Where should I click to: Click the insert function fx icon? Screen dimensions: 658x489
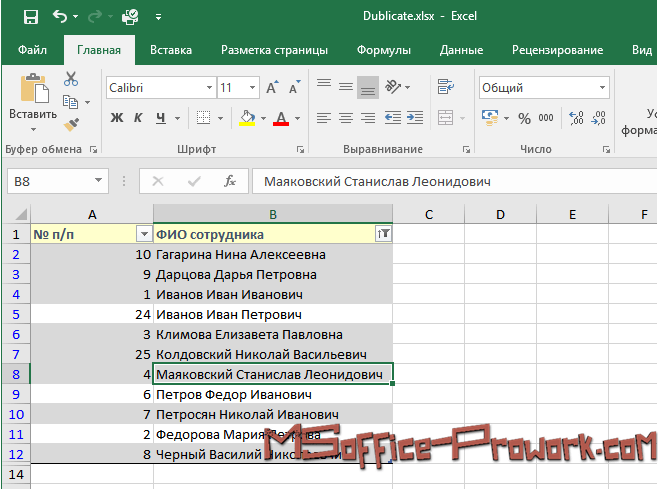point(230,181)
